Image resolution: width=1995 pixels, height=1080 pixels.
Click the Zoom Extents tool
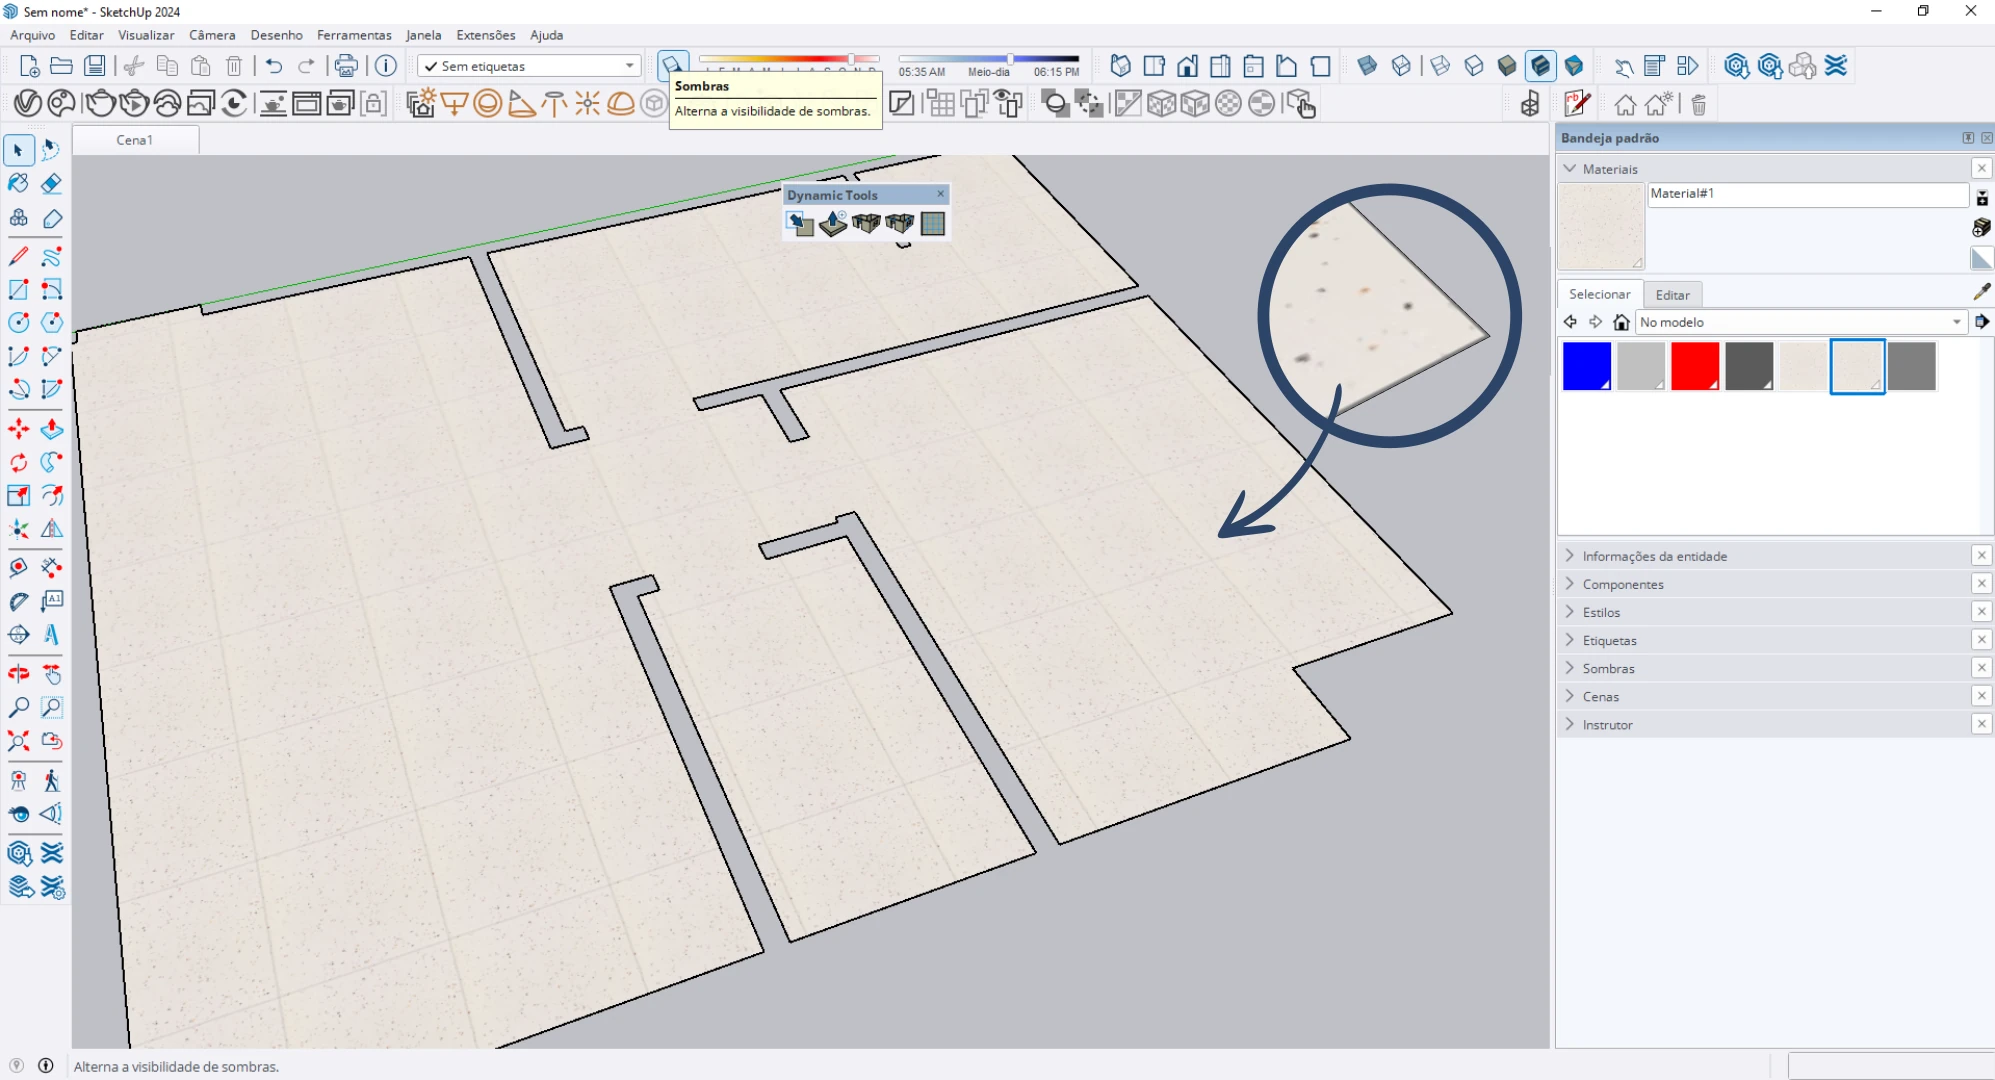(18, 740)
